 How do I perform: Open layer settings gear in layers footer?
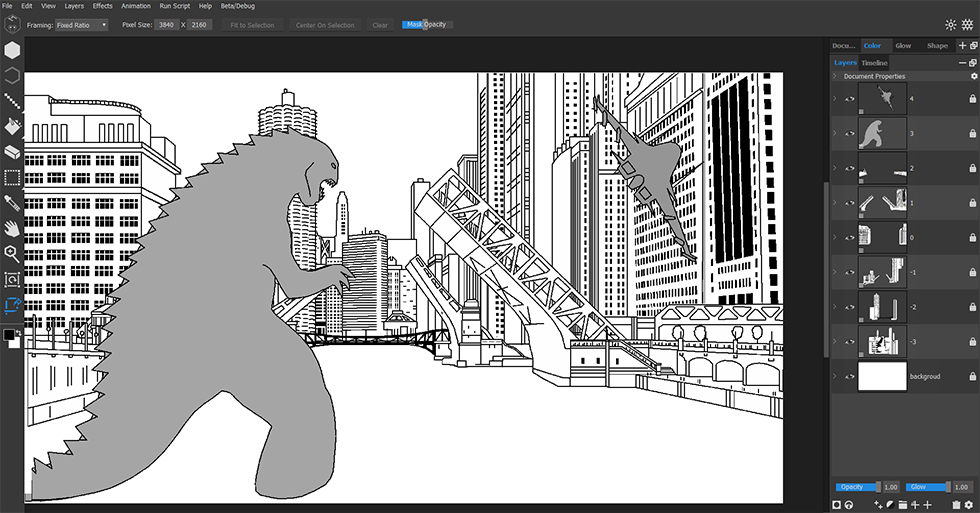[x=969, y=505]
